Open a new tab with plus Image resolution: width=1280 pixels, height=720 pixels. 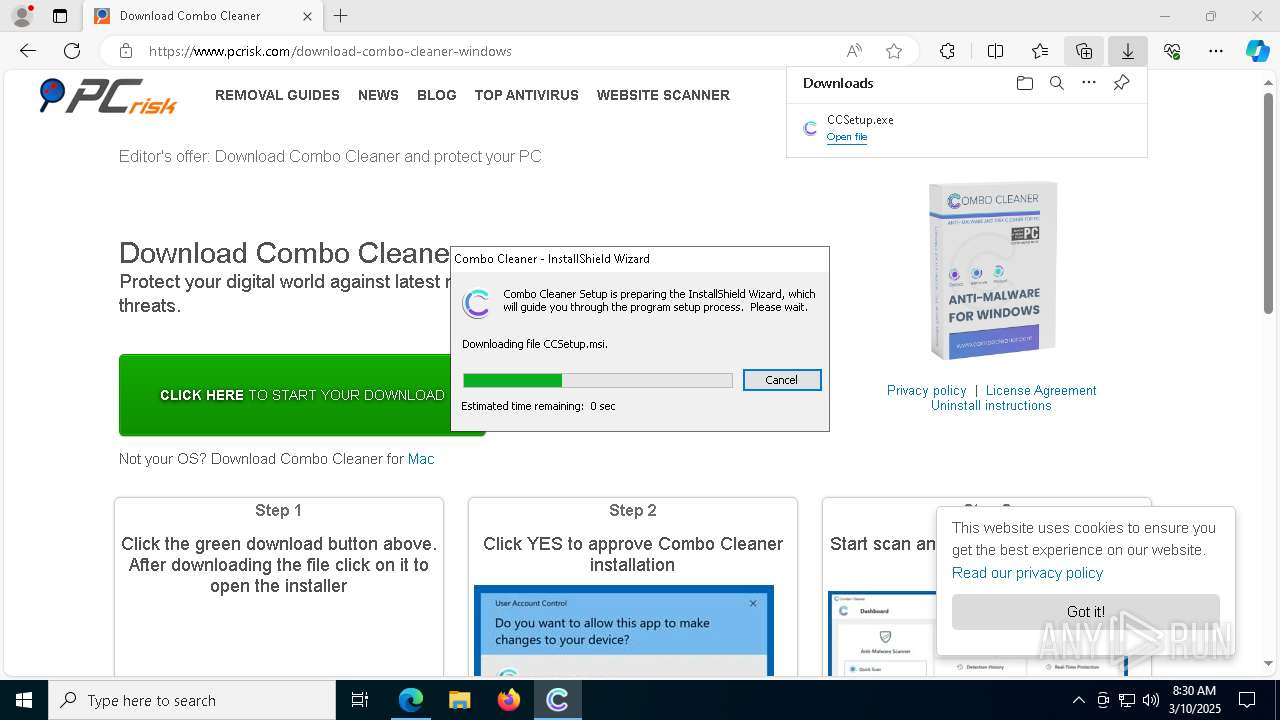pyautogui.click(x=341, y=16)
